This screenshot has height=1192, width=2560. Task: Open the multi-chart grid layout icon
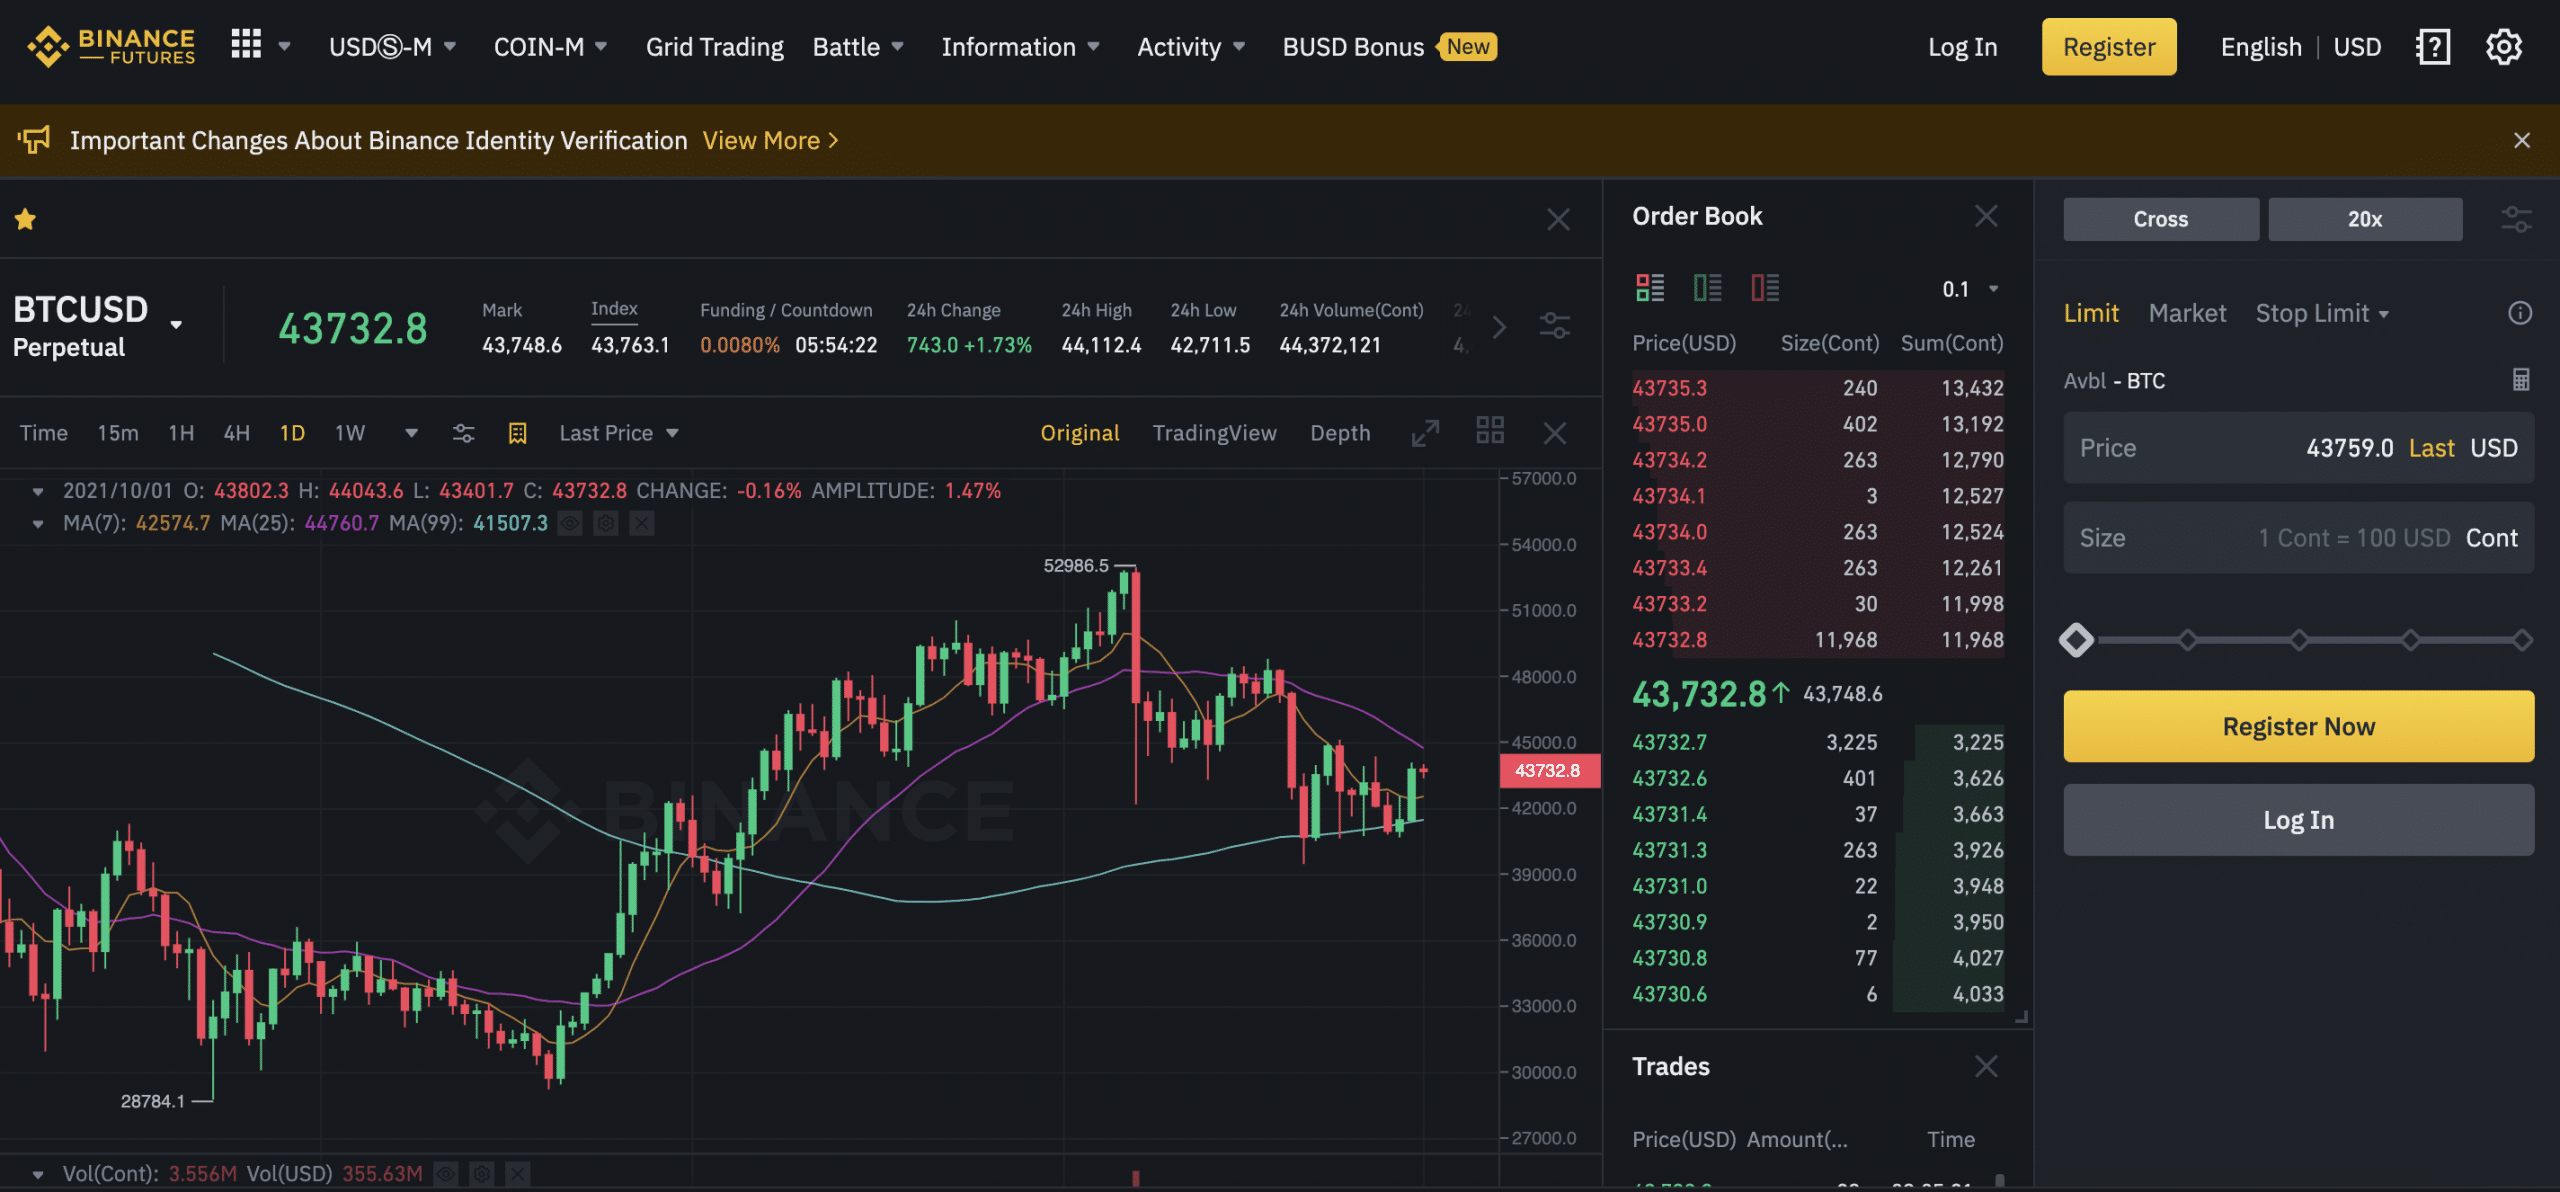point(1490,431)
